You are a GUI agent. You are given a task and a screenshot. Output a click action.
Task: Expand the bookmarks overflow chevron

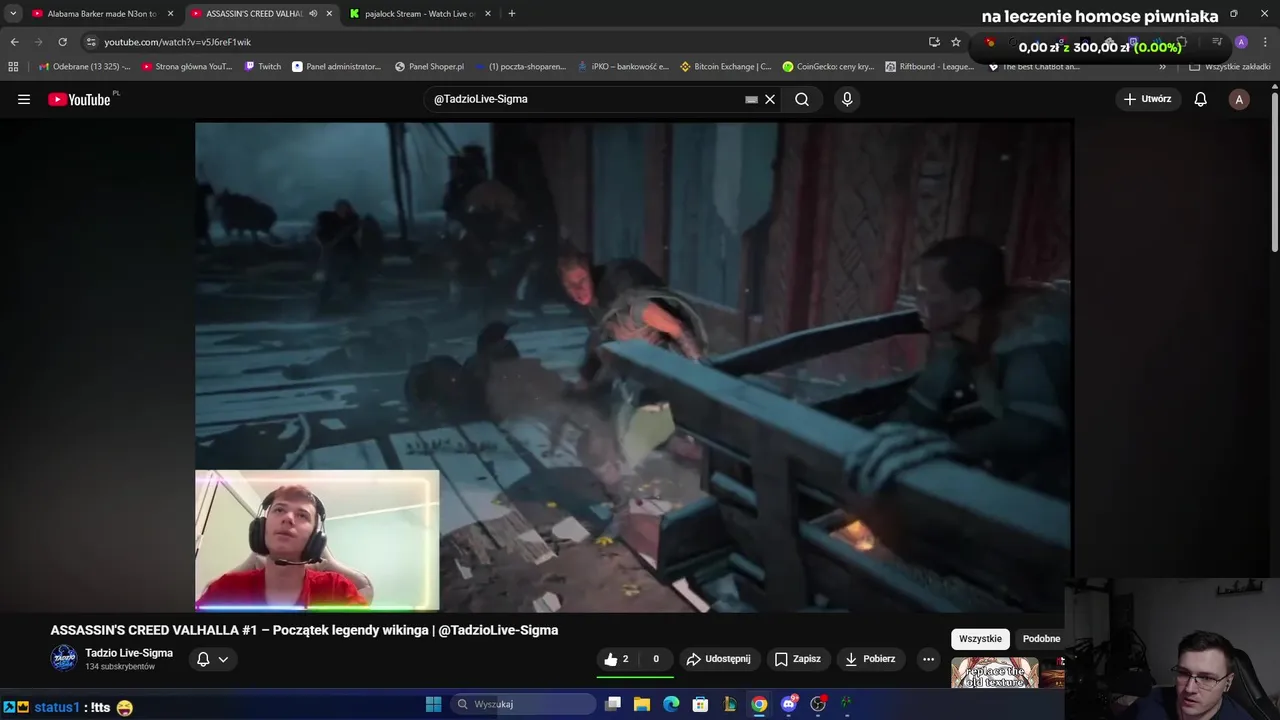pyautogui.click(x=1162, y=67)
